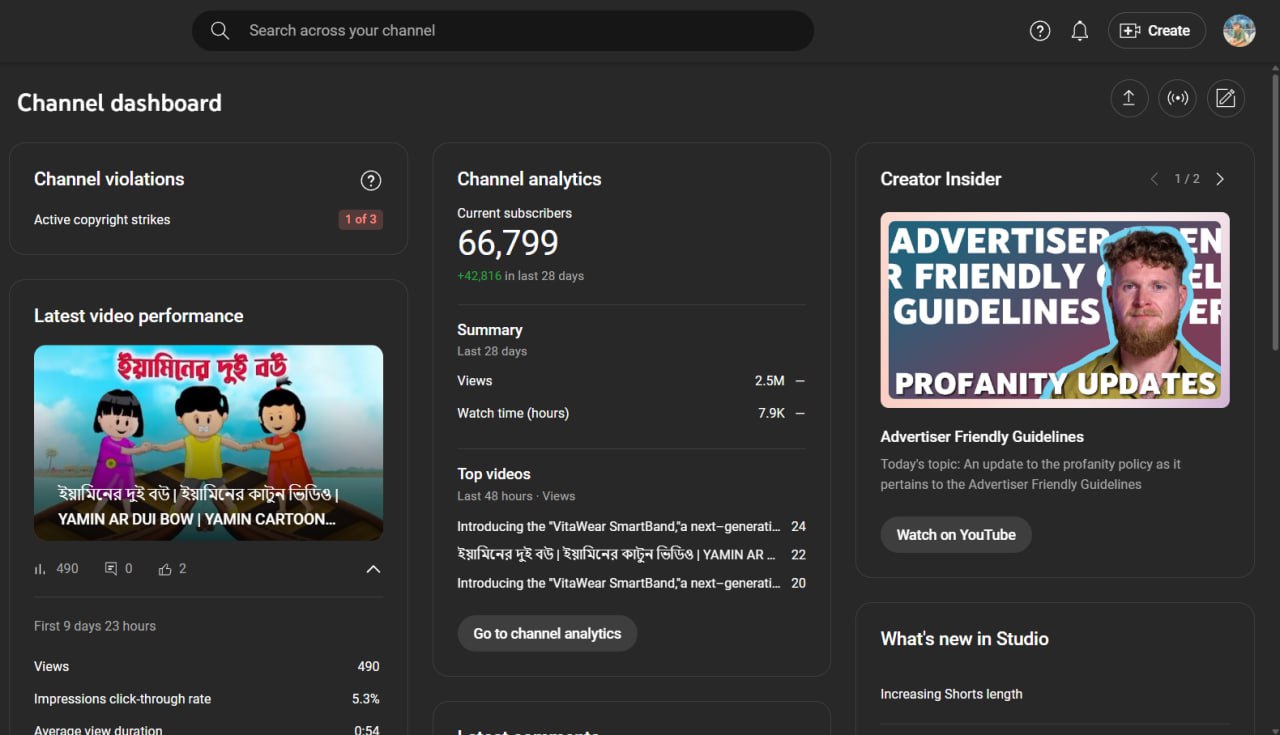The width and height of the screenshot is (1280, 735).
Task: Click the create post pencil icon
Action: 1226,98
